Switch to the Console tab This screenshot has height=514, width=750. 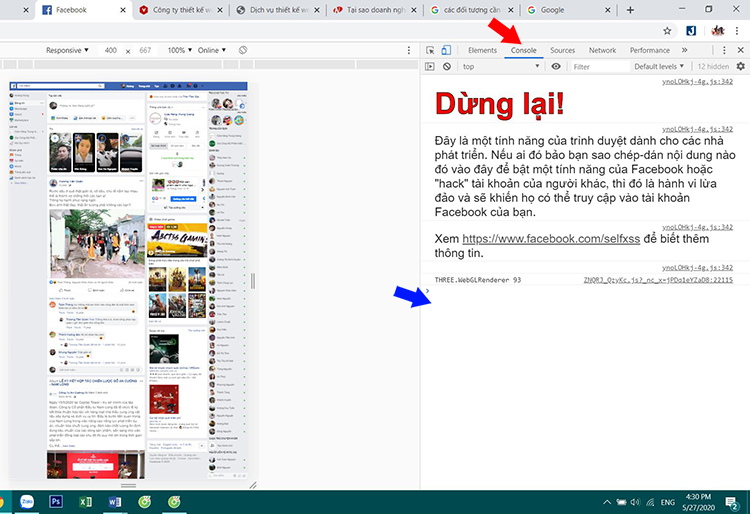(x=523, y=50)
